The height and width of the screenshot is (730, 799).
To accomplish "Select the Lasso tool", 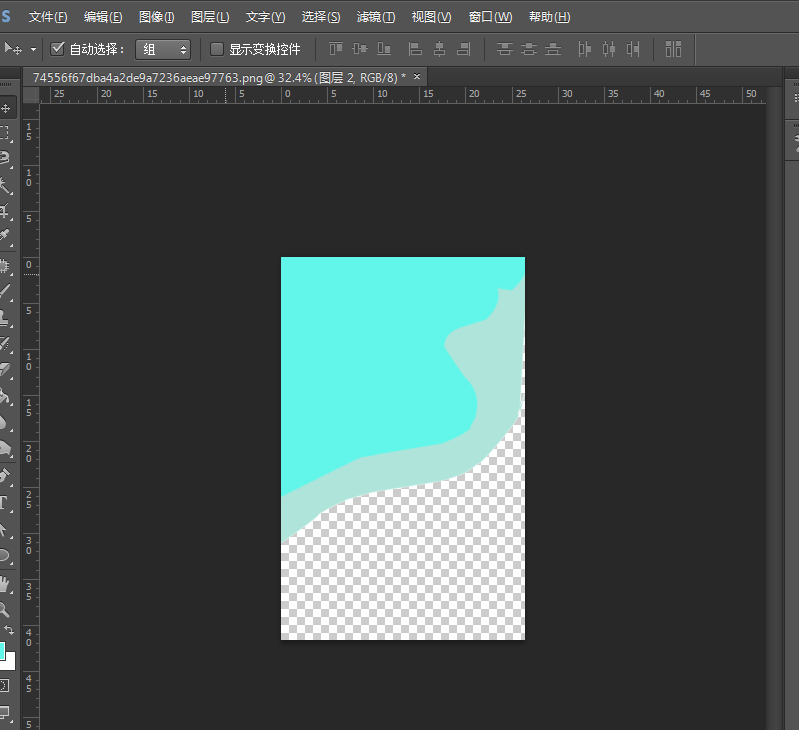I will click(x=5, y=158).
